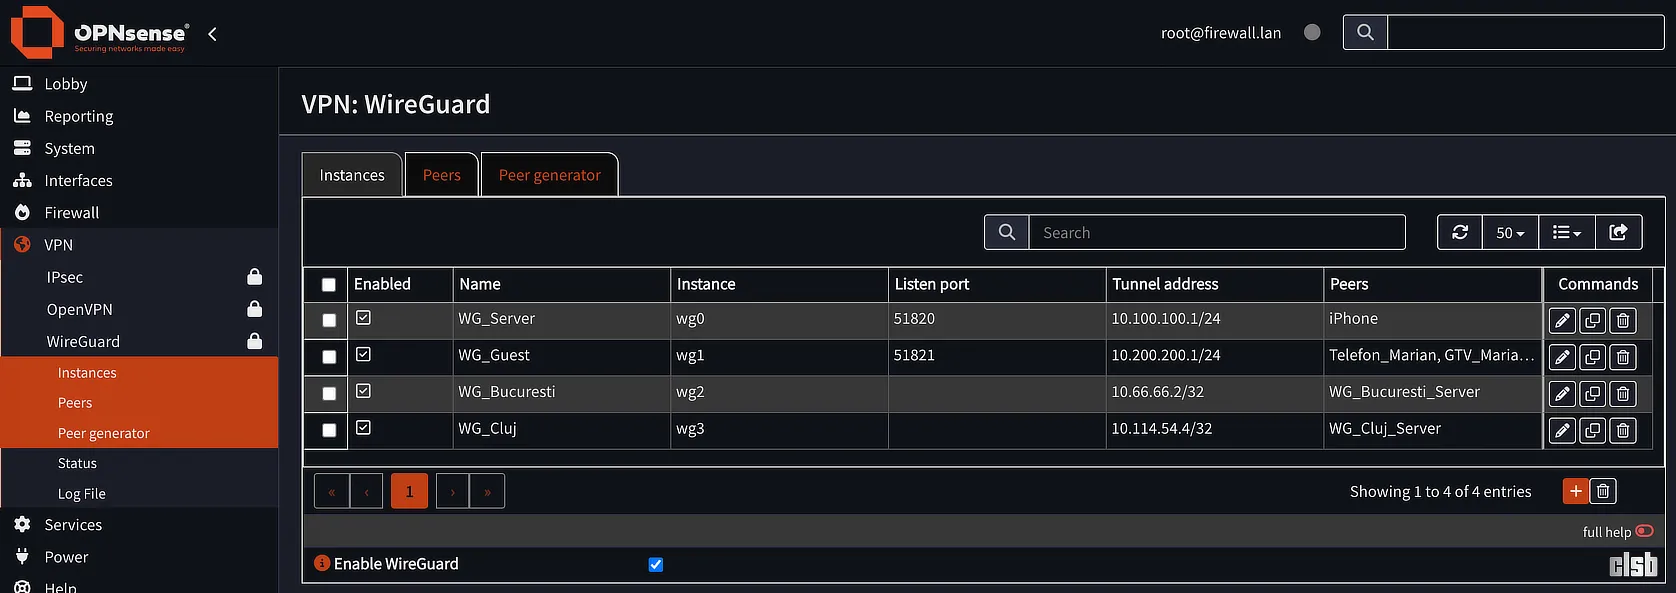Open the Peer generator tab
This screenshot has width=1676, height=593.
coord(549,175)
